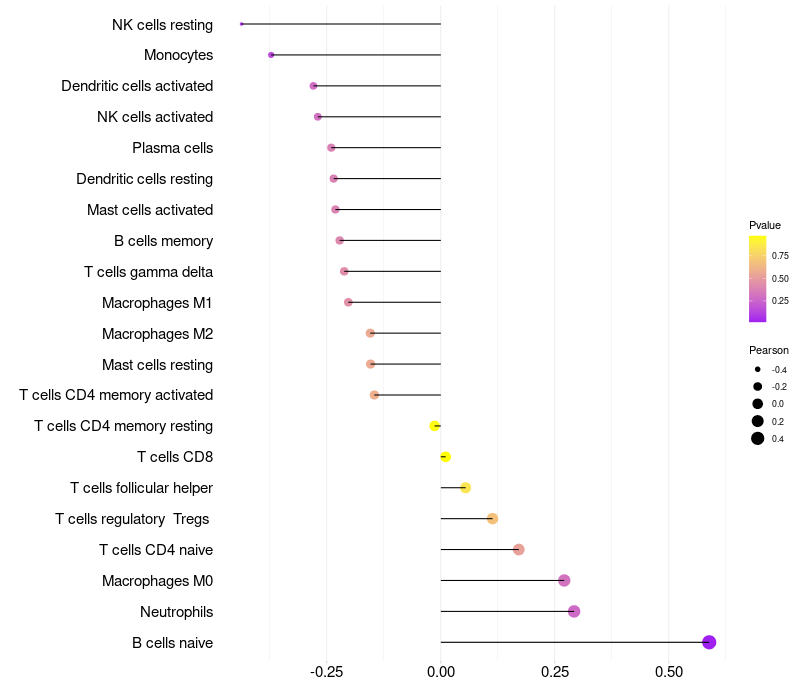Image resolution: width=800 pixels, height=700 pixels.
Task: Click the NK cells resting data point
Action: (x=241, y=24)
